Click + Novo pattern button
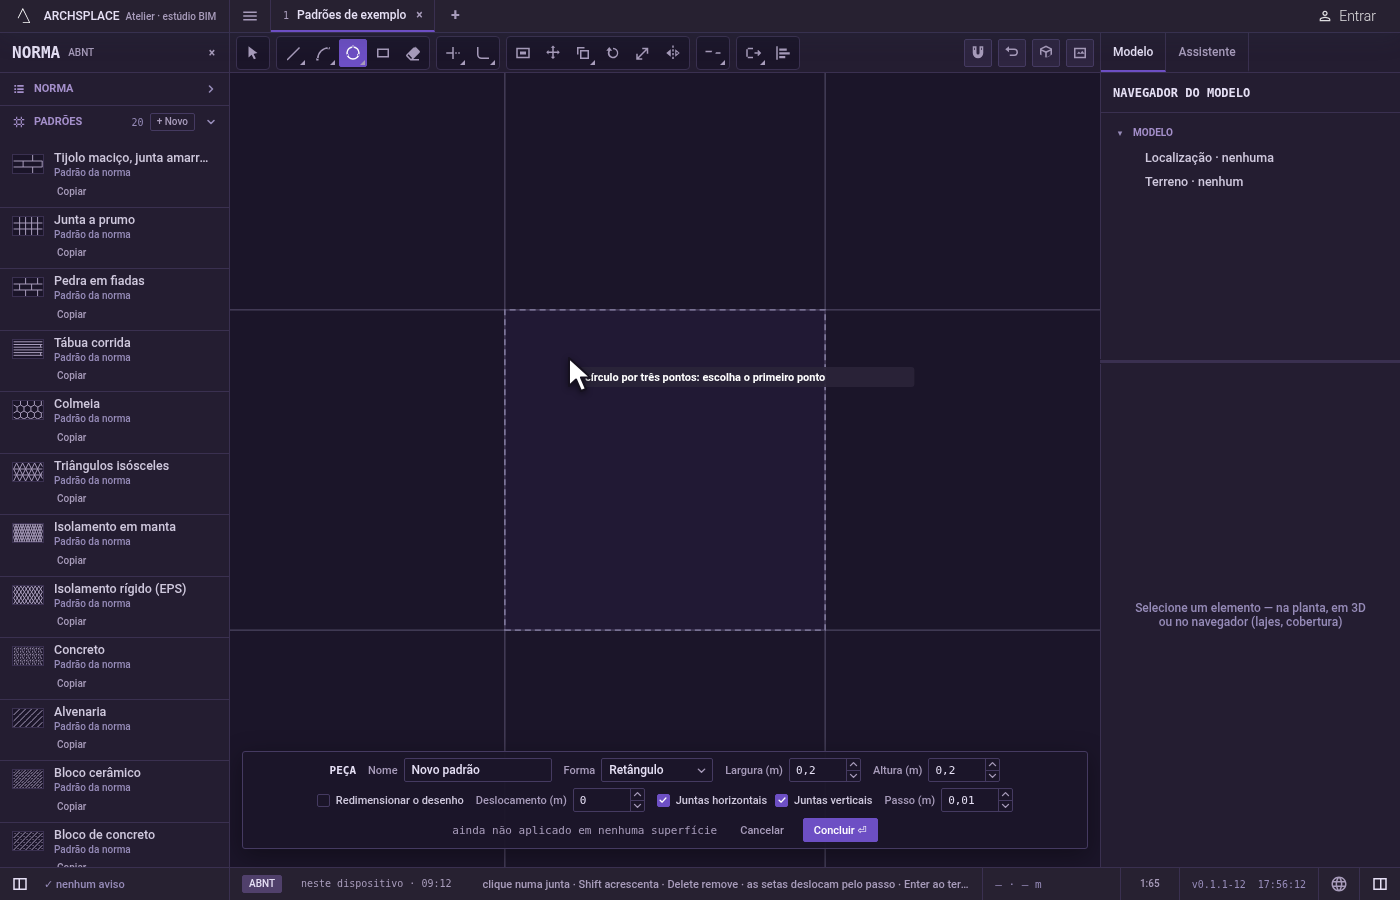The height and width of the screenshot is (900, 1400). point(172,122)
